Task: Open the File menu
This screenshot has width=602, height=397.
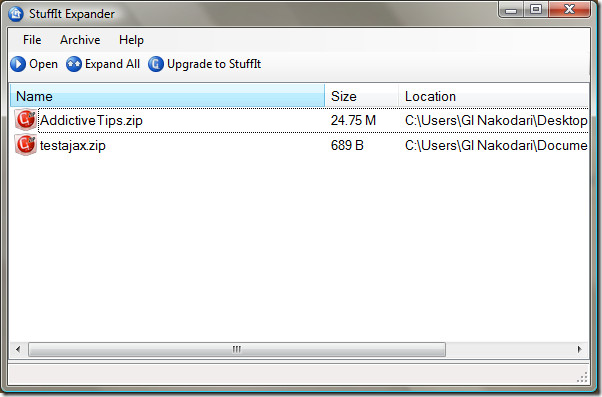Action: point(32,40)
